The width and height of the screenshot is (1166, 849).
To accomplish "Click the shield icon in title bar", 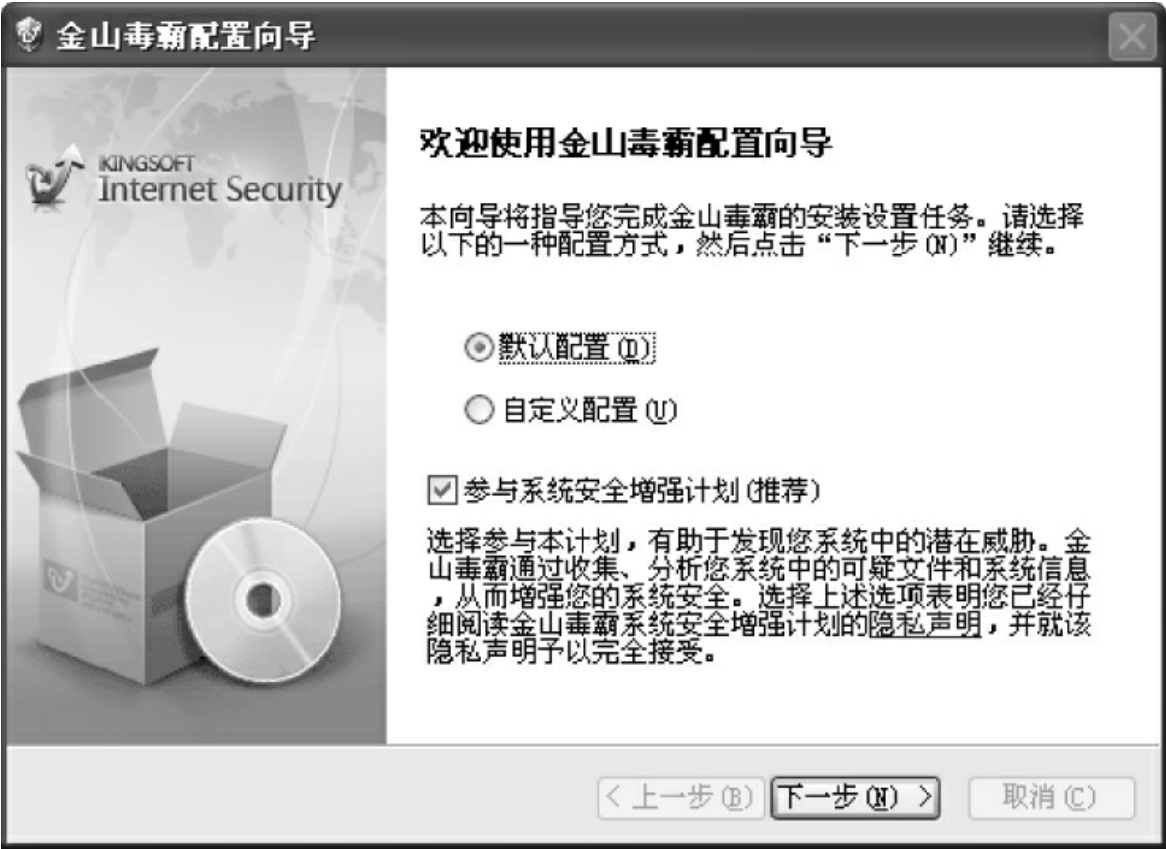I will click(28, 34).
